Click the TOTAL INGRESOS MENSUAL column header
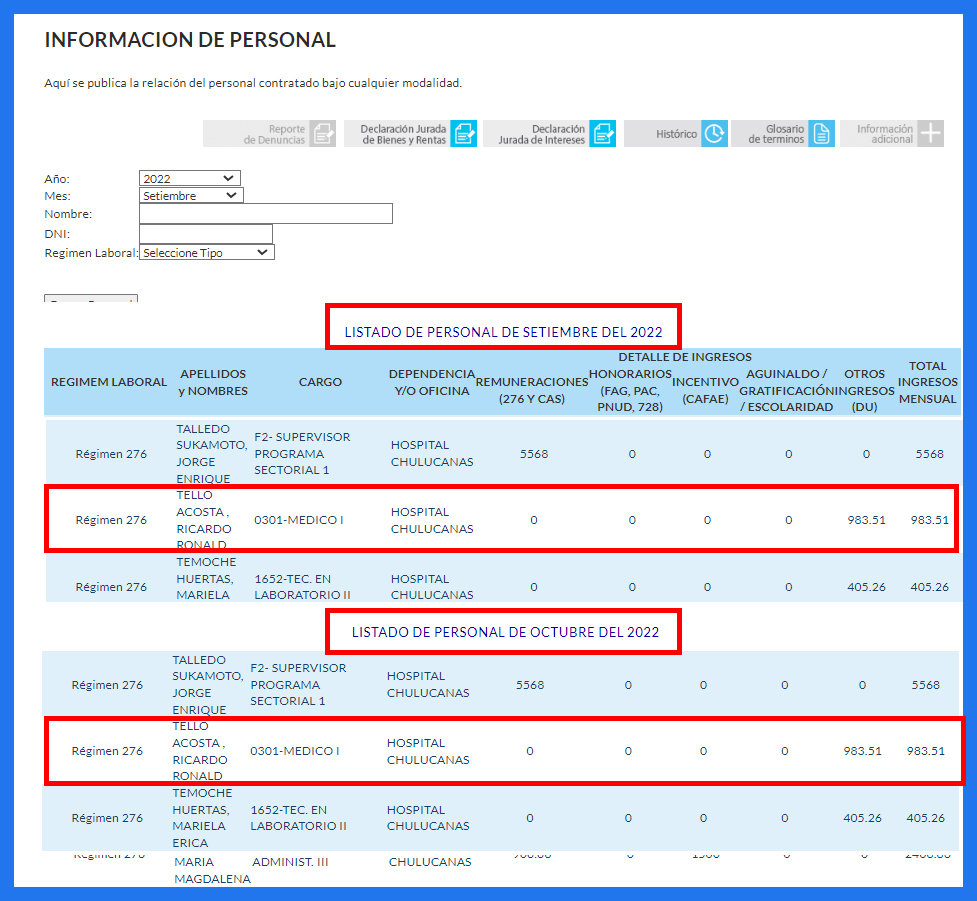 (928, 382)
